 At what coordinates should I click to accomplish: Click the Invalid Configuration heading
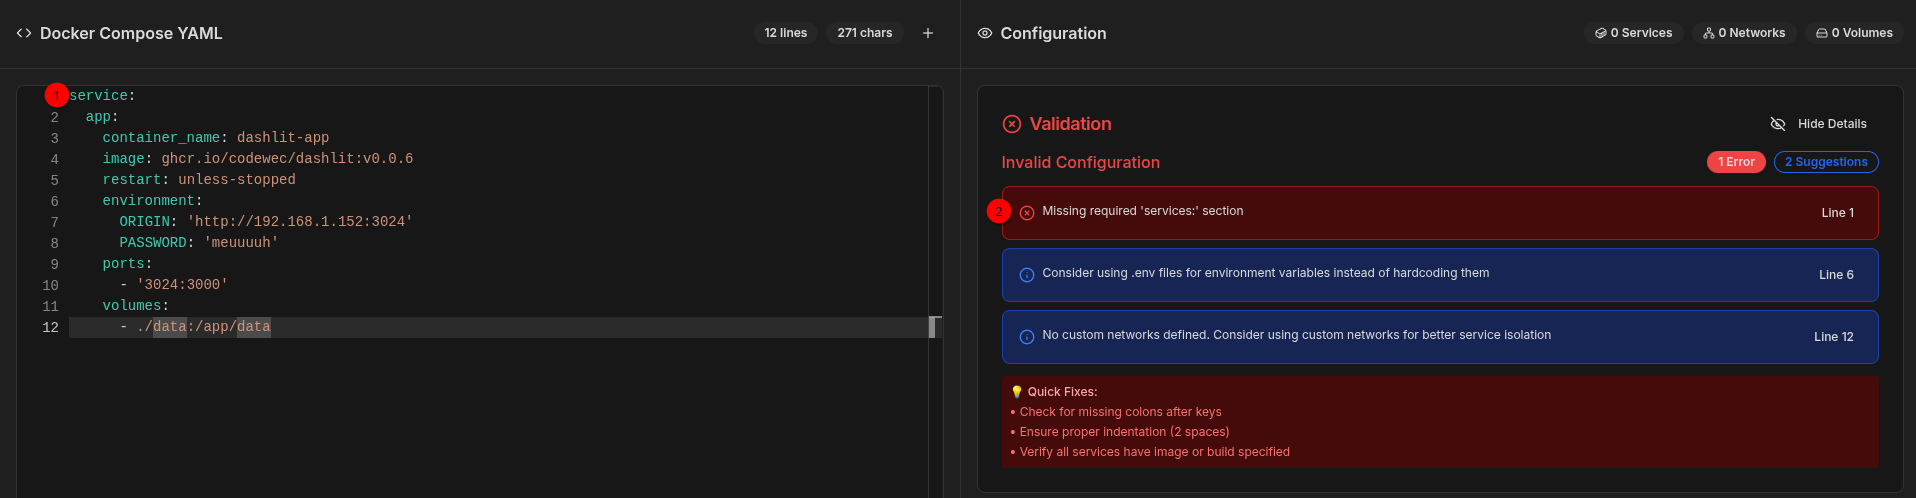[x=1081, y=162]
